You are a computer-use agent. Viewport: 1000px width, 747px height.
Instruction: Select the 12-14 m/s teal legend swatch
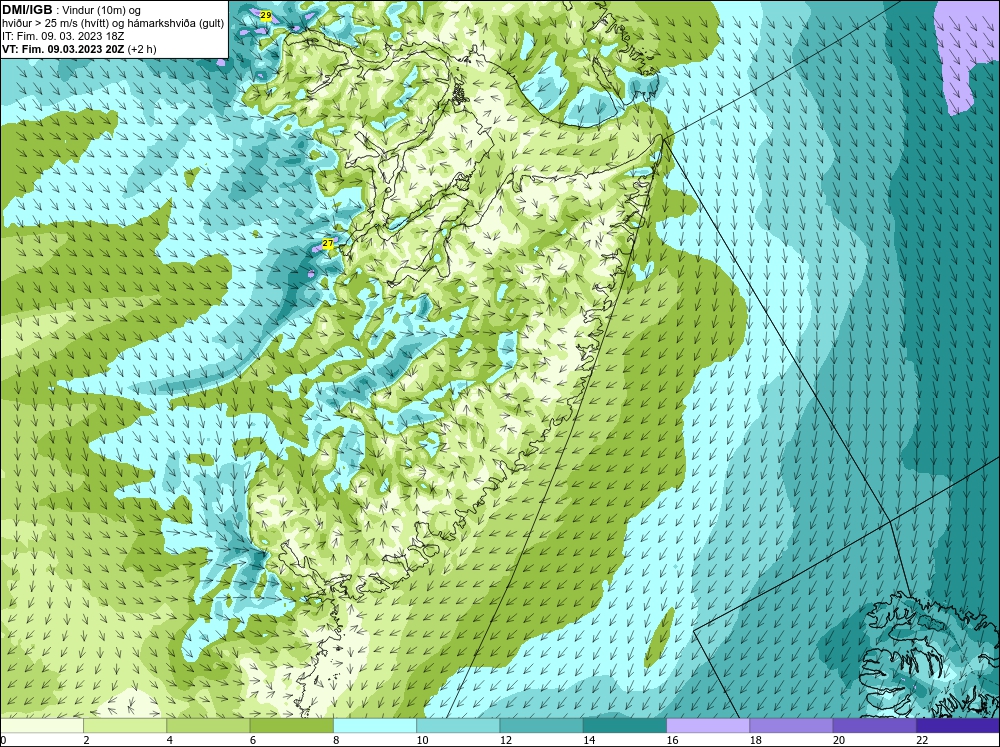tap(541, 726)
